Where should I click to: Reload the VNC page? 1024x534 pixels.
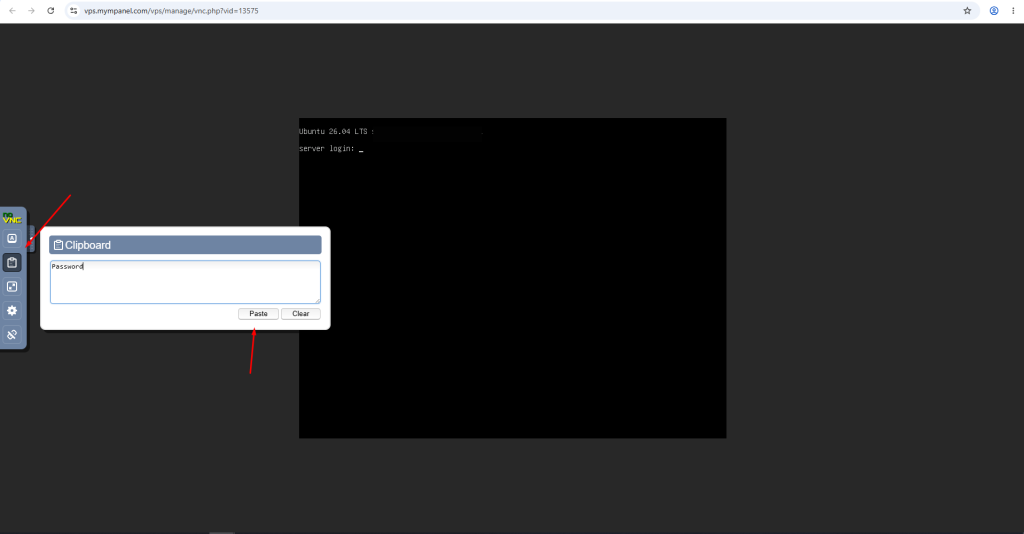(50, 10)
